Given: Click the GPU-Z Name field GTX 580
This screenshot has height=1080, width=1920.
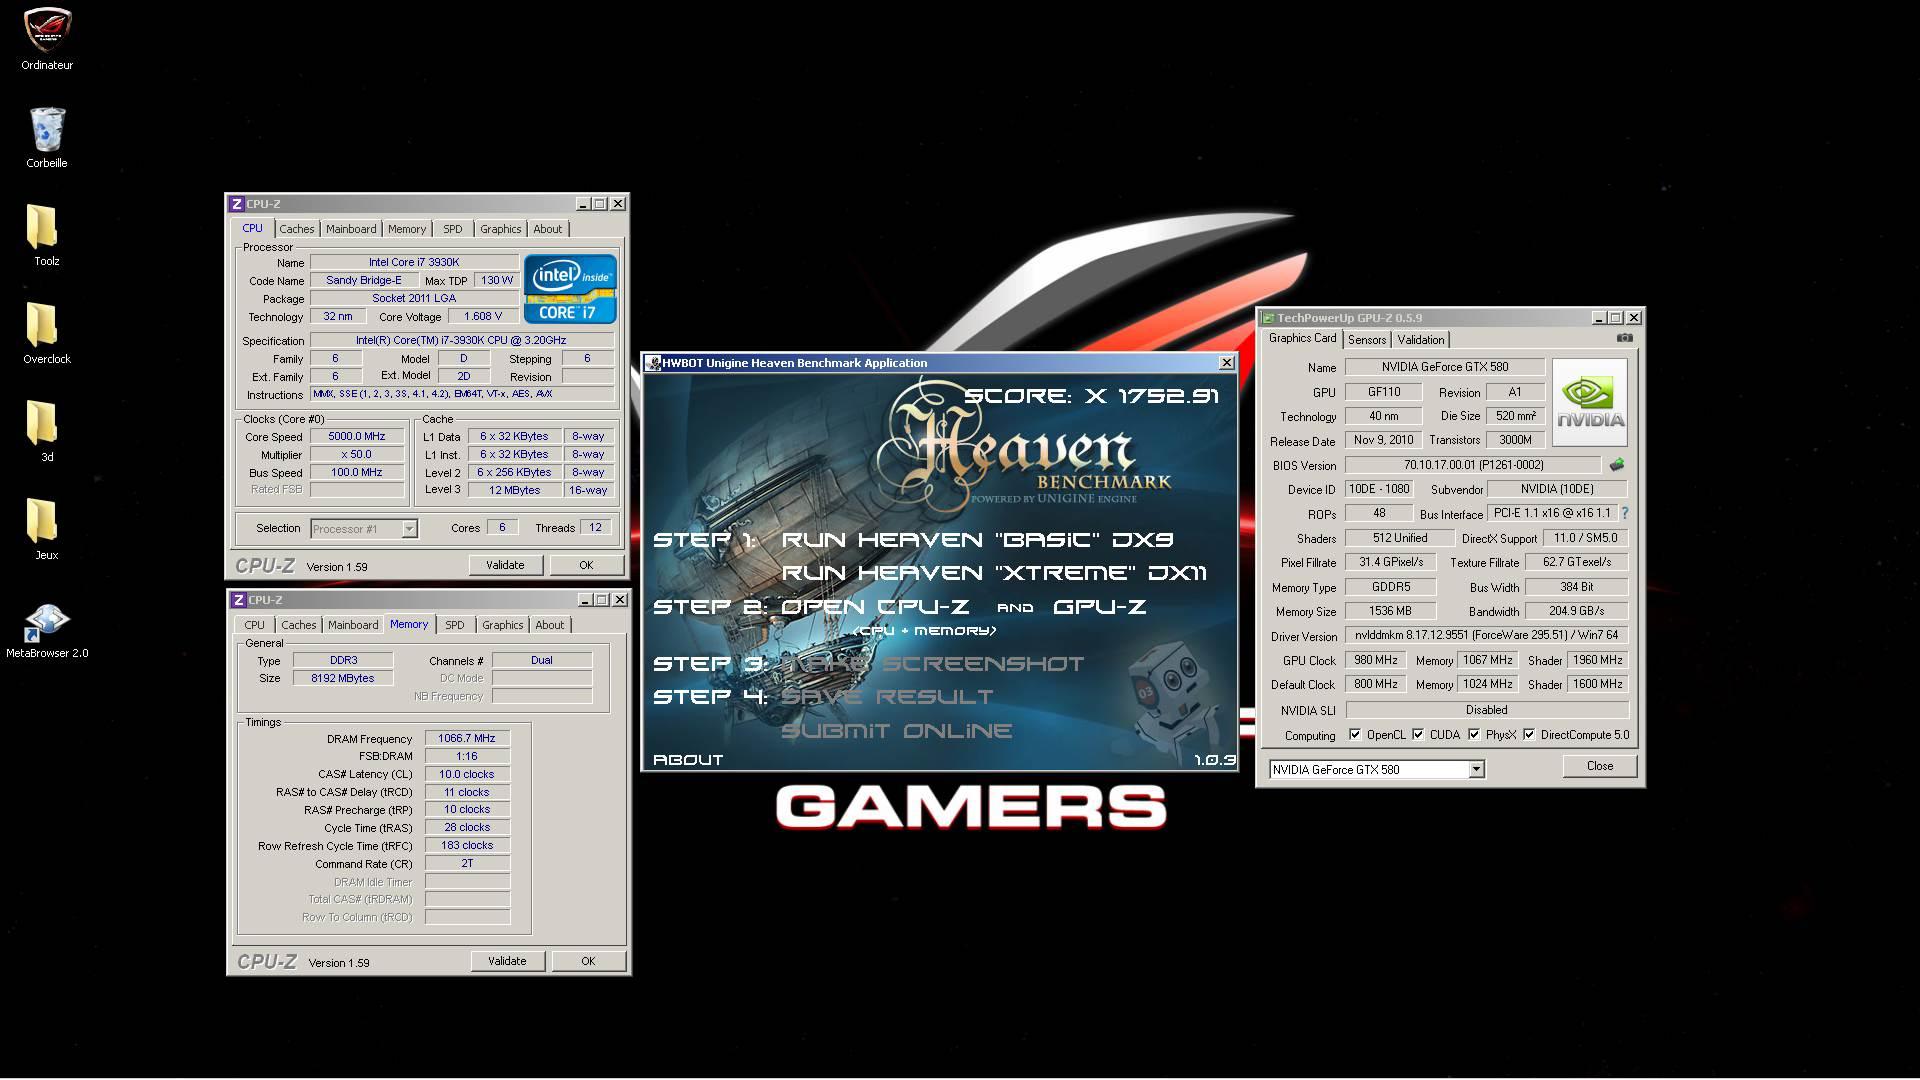Looking at the screenshot, I should point(1445,367).
